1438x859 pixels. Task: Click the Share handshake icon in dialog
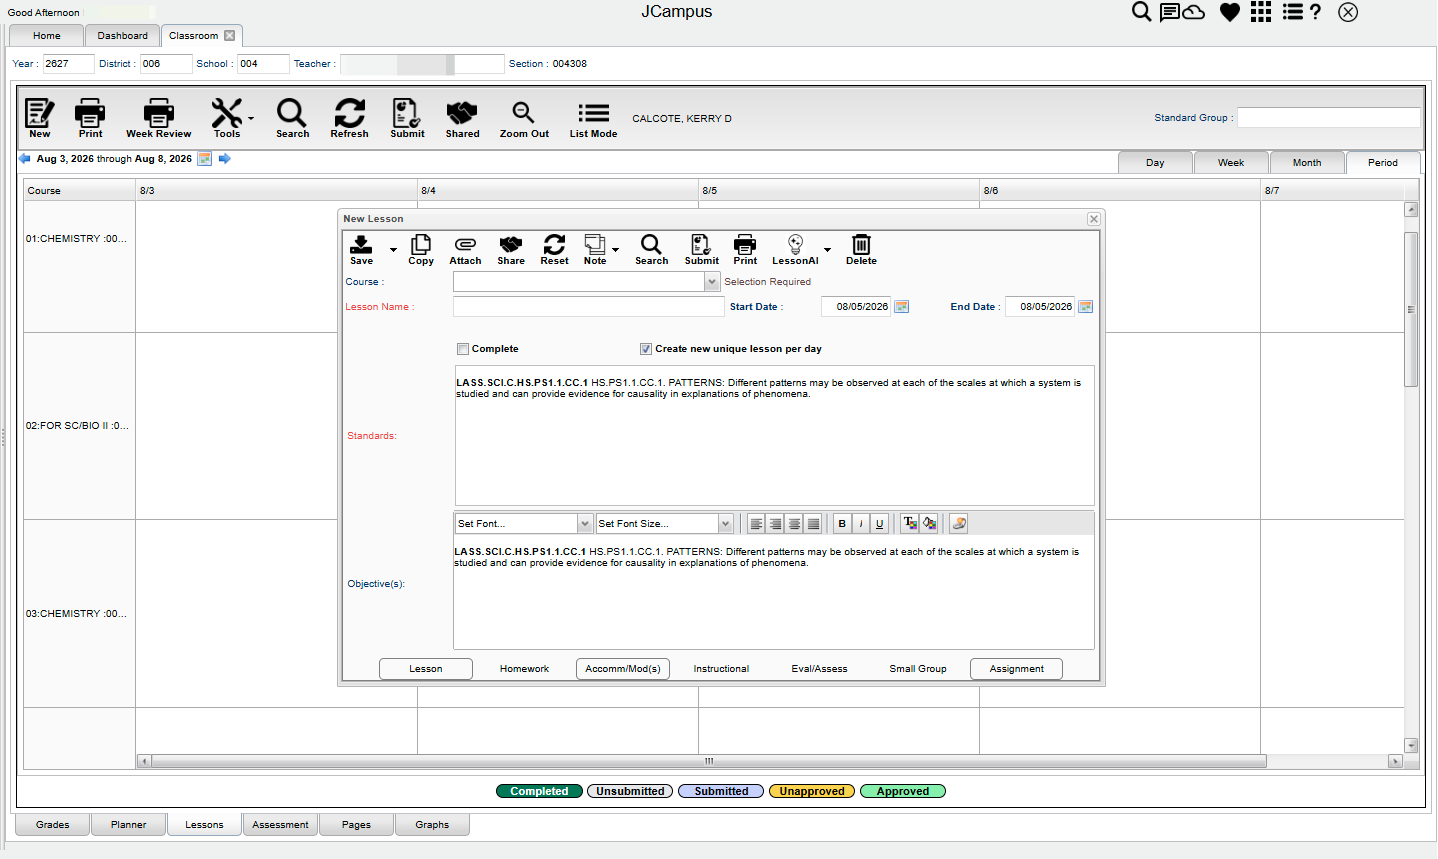click(x=511, y=244)
